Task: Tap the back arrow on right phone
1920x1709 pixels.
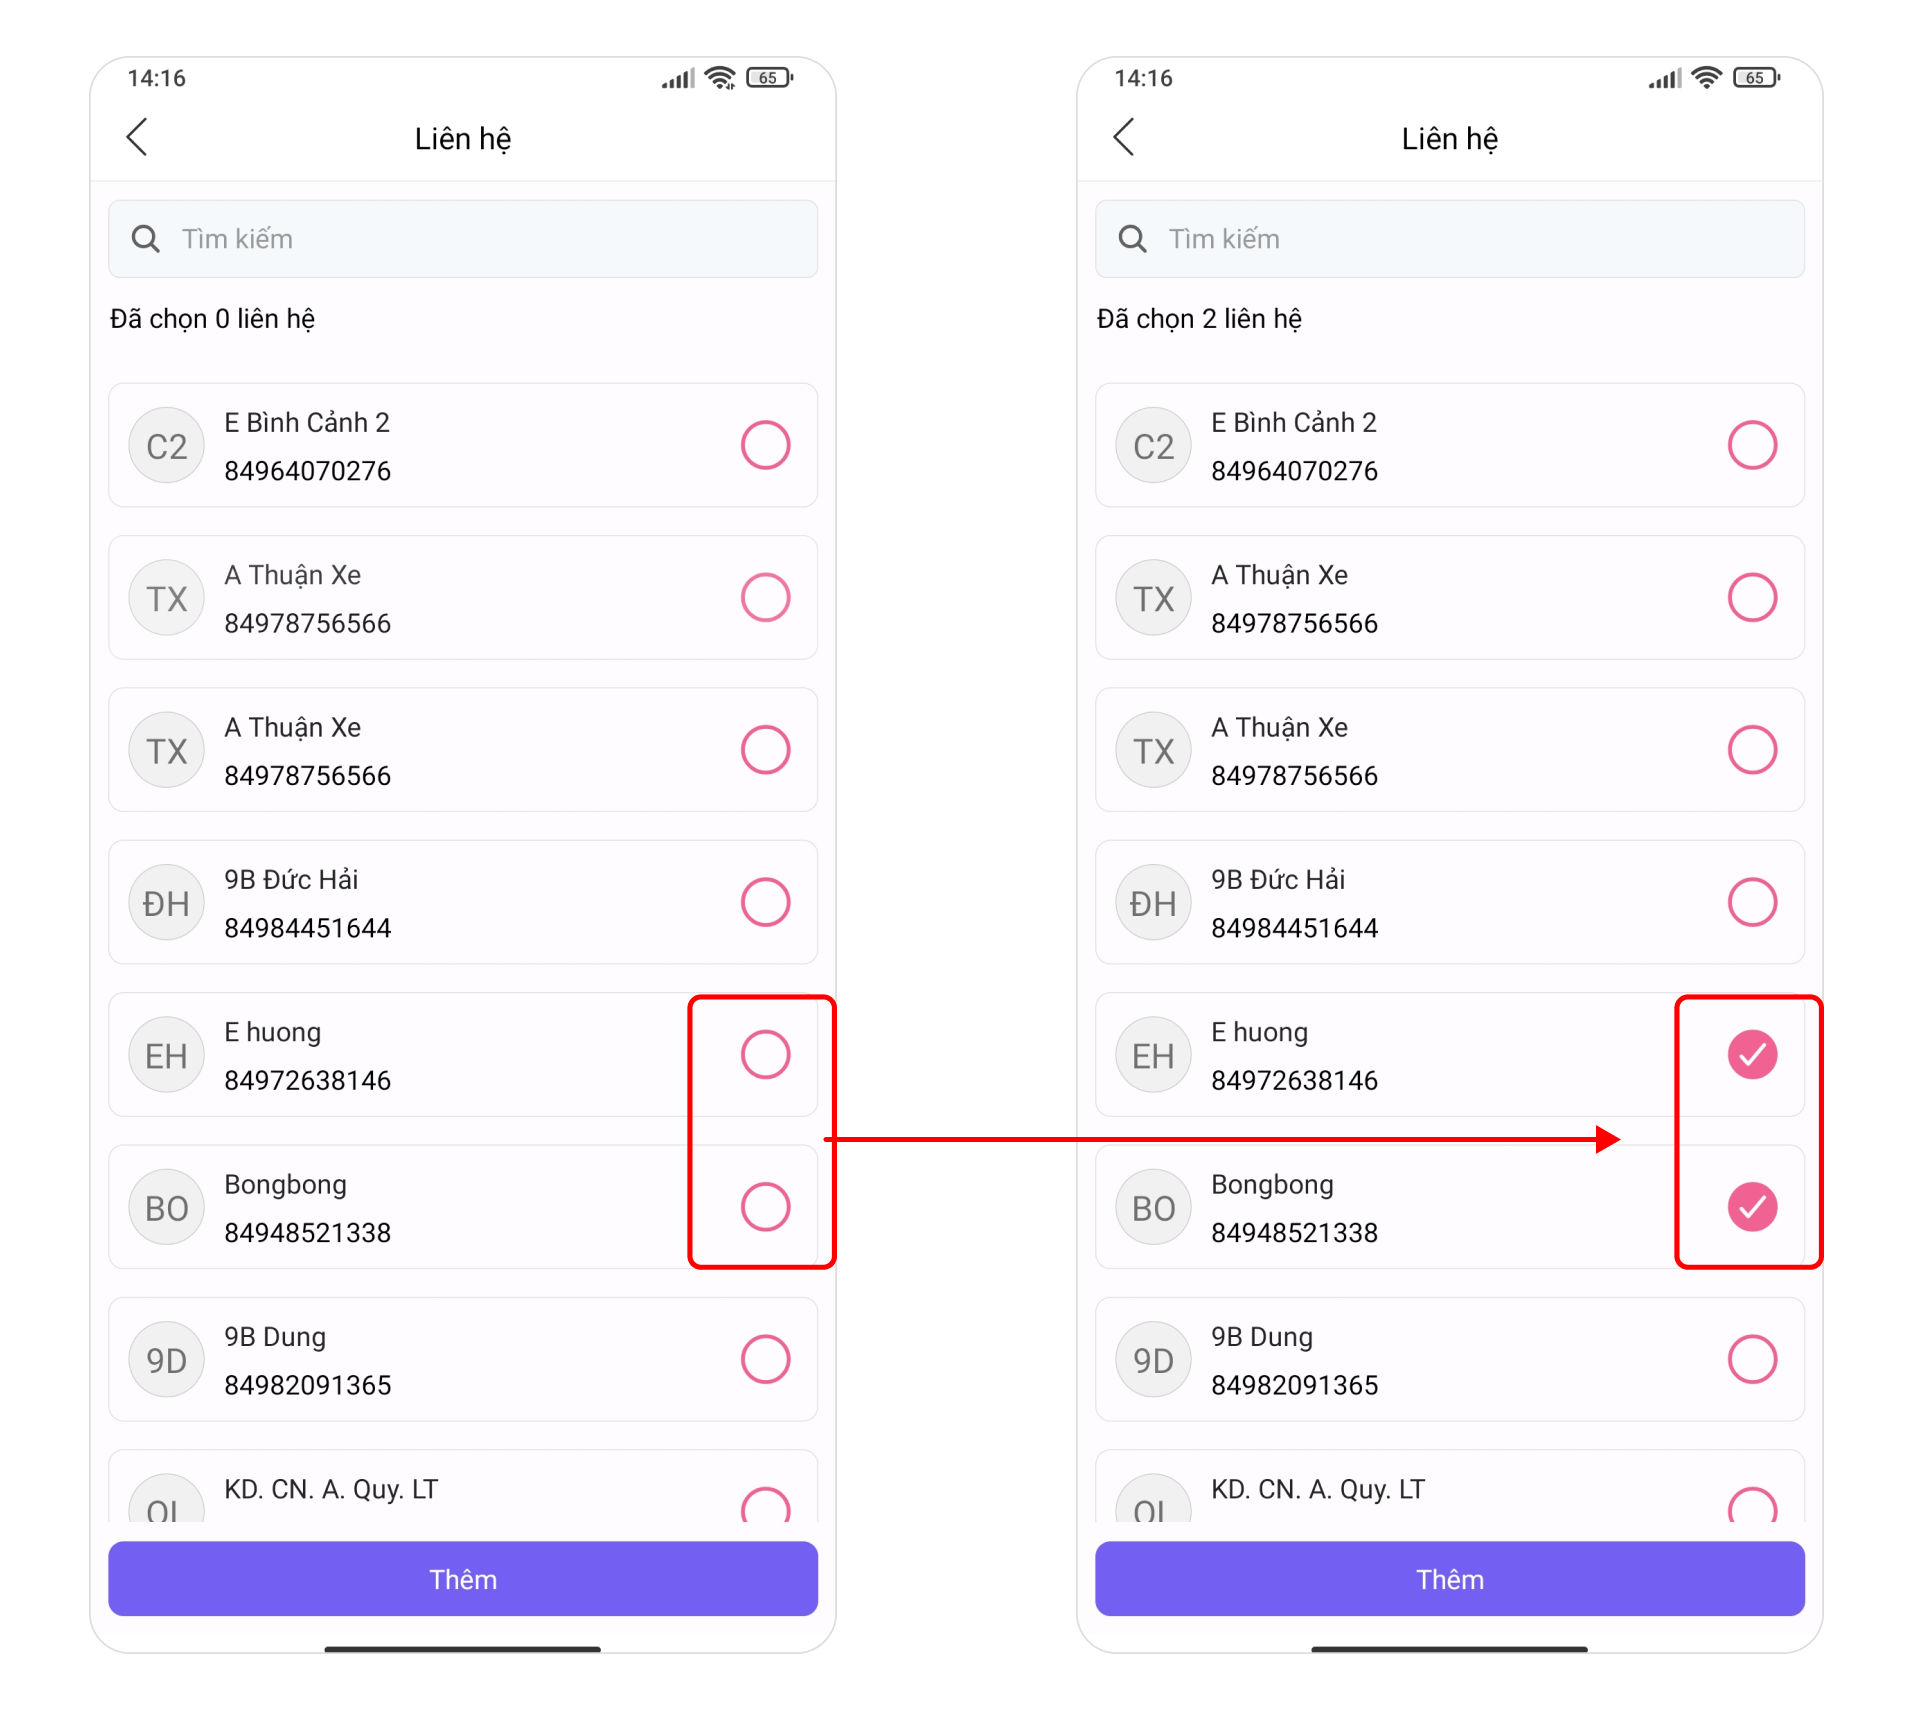Action: pyautogui.click(x=1125, y=138)
